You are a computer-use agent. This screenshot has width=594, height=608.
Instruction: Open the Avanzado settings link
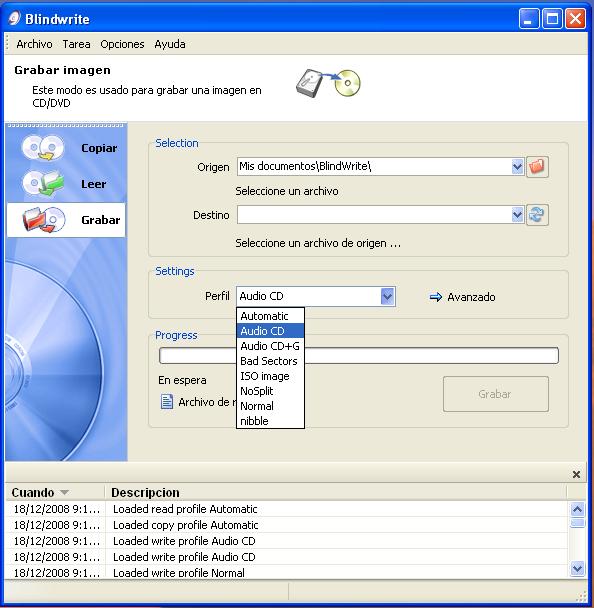pos(471,297)
